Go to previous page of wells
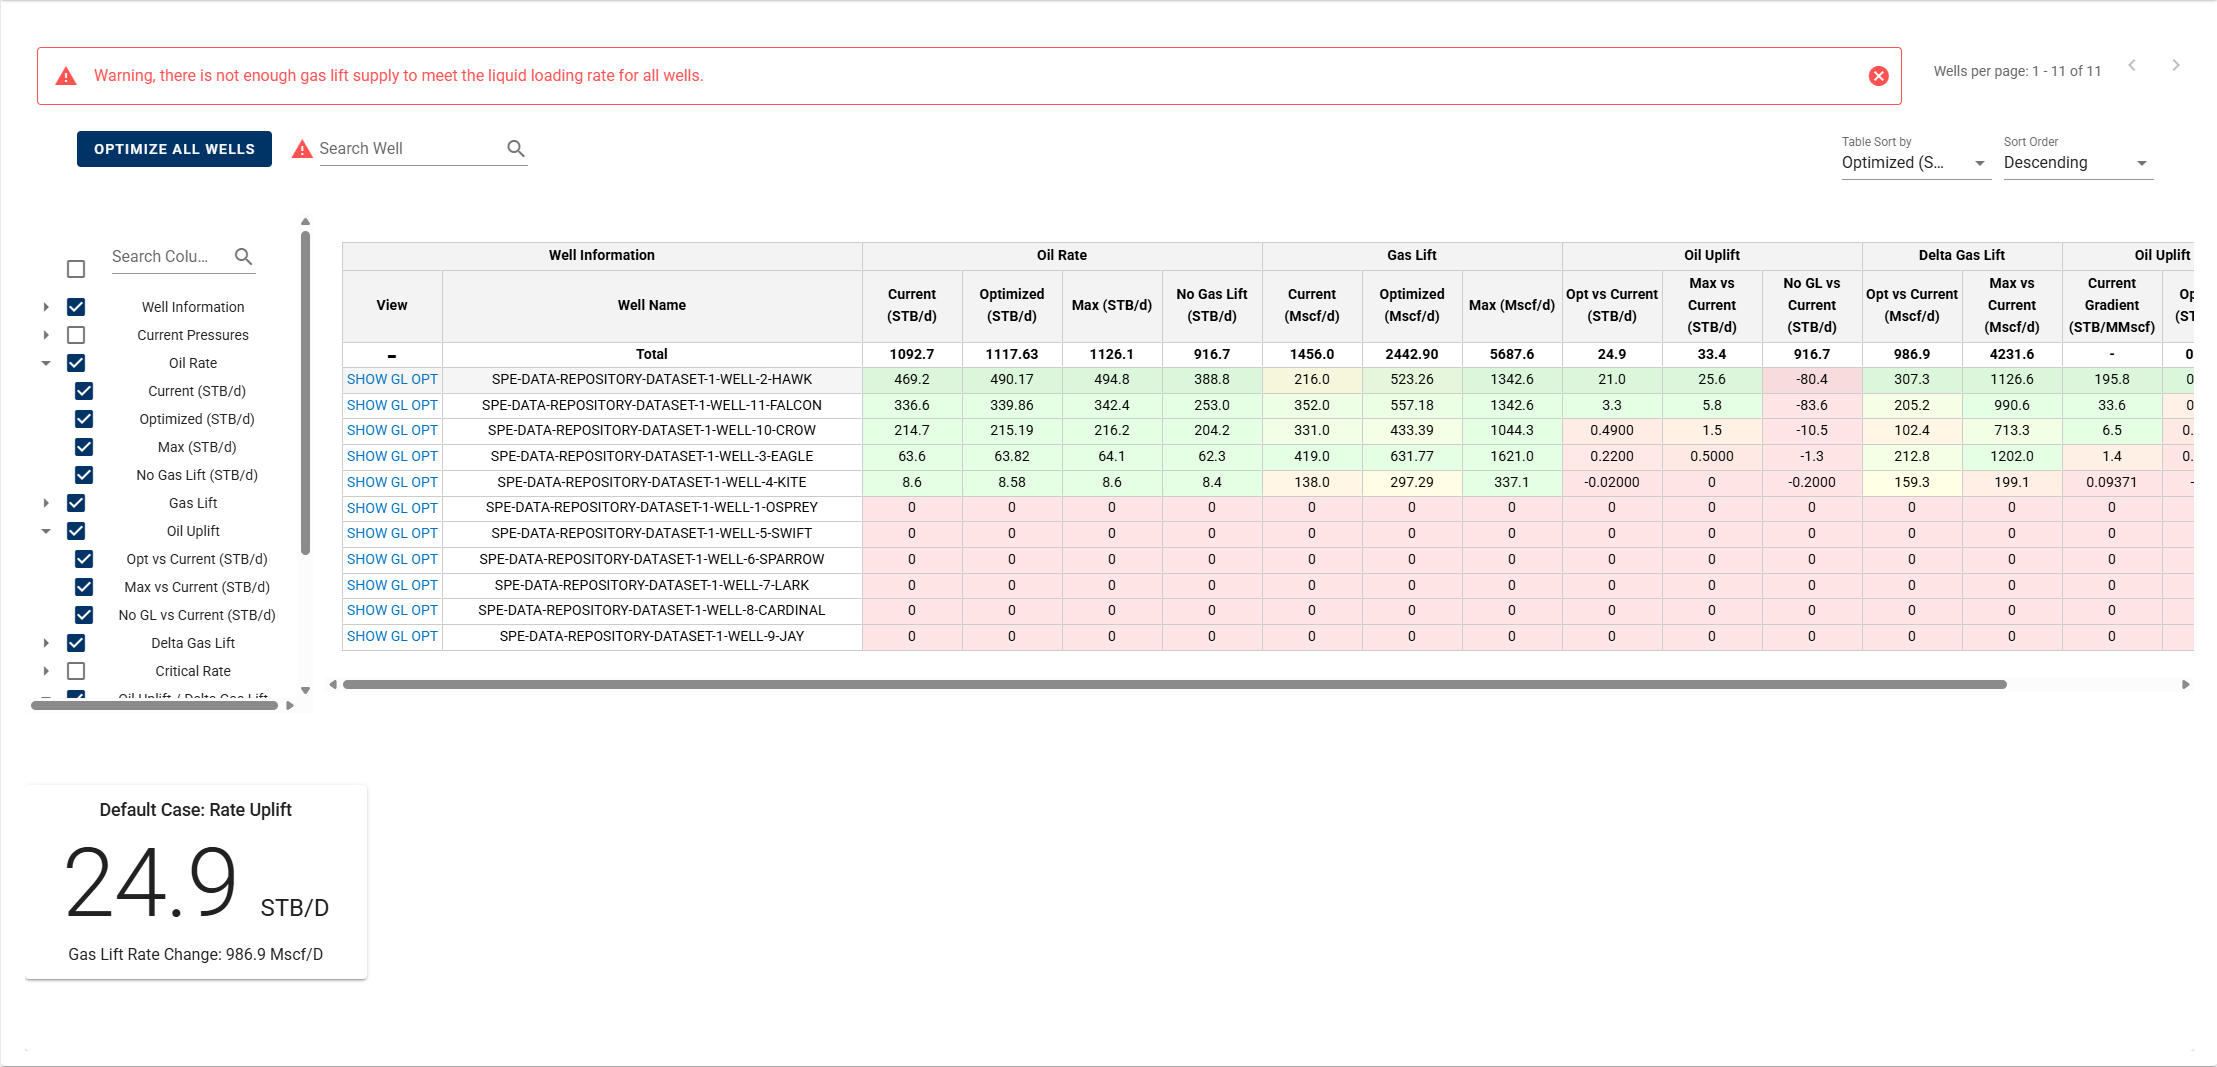This screenshot has height=1067, width=2217. point(2132,66)
